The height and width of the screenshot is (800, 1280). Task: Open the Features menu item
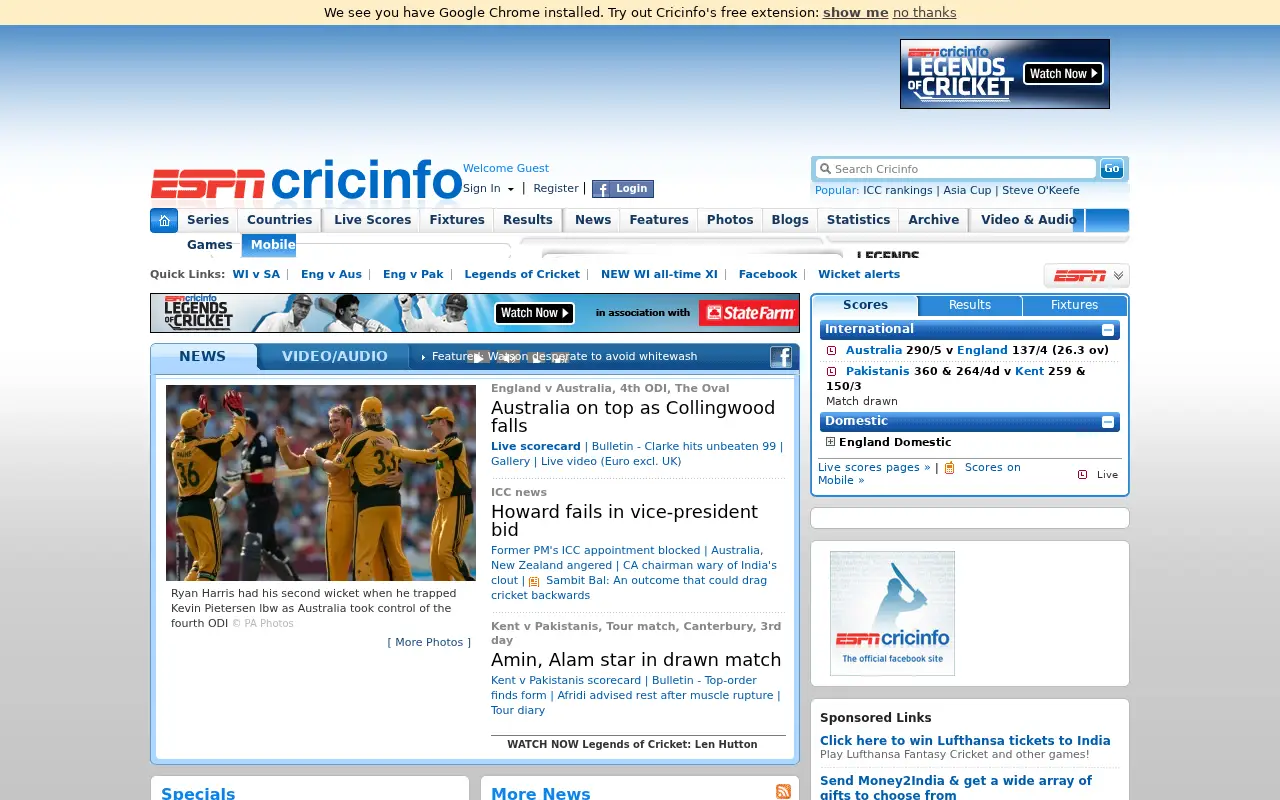[659, 220]
